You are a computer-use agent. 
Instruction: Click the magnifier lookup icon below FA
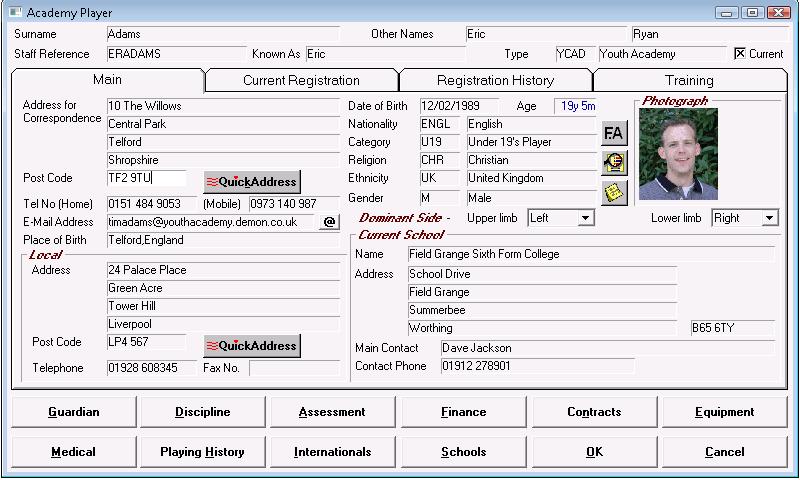click(x=614, y=163)
